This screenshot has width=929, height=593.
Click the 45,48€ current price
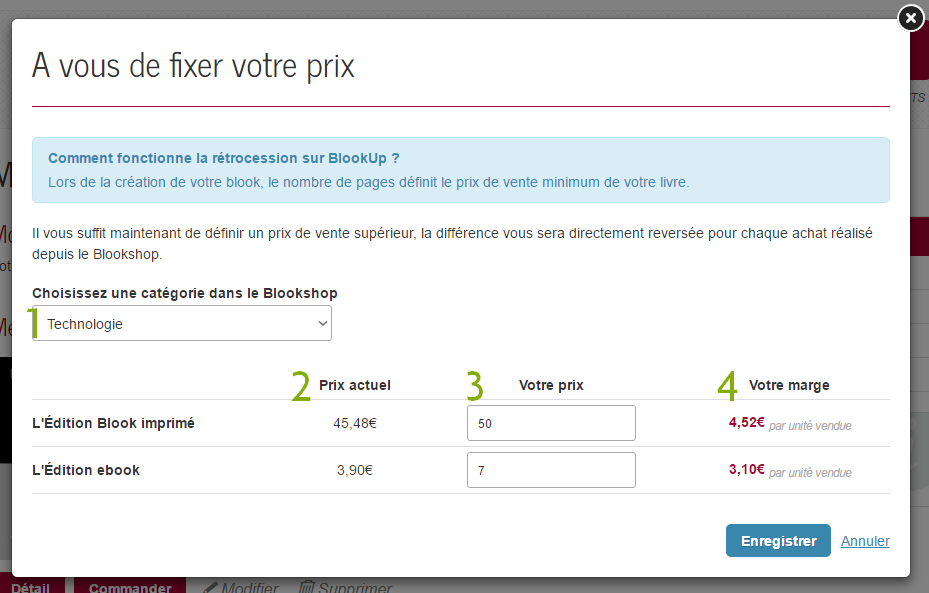tap(355, 423)
